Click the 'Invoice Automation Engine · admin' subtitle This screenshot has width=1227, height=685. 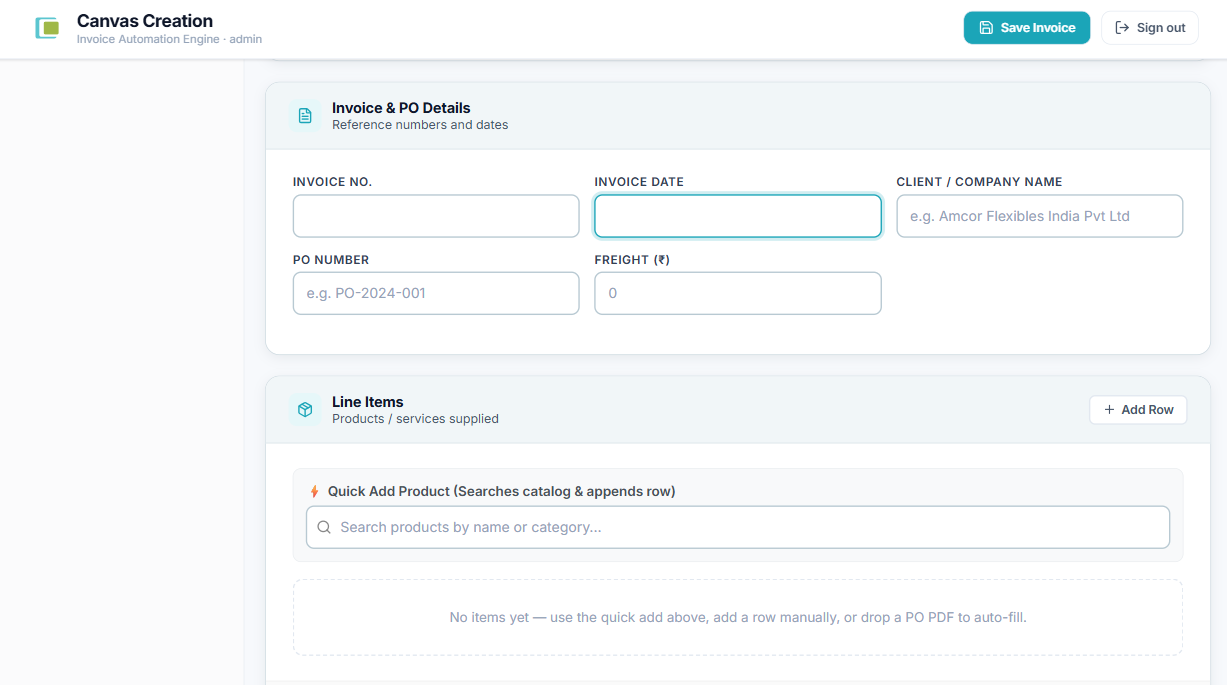(x=169, y=40)
